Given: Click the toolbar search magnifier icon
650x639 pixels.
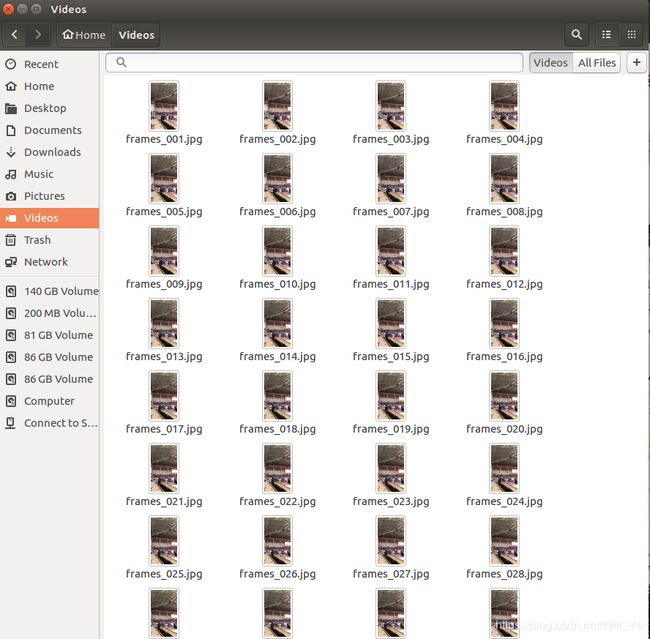Looking at the screenshot, I should coord(576,34).
